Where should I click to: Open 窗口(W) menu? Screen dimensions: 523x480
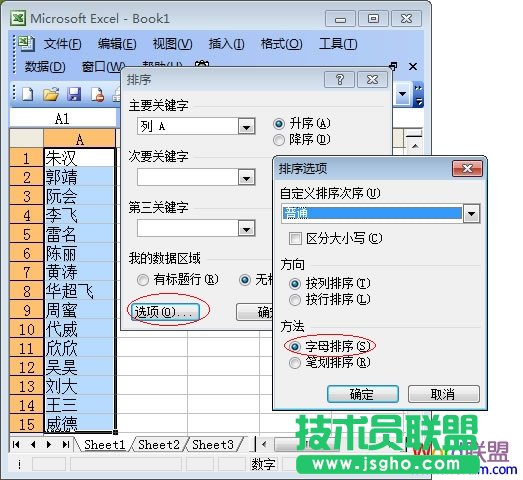pos(102,67)
